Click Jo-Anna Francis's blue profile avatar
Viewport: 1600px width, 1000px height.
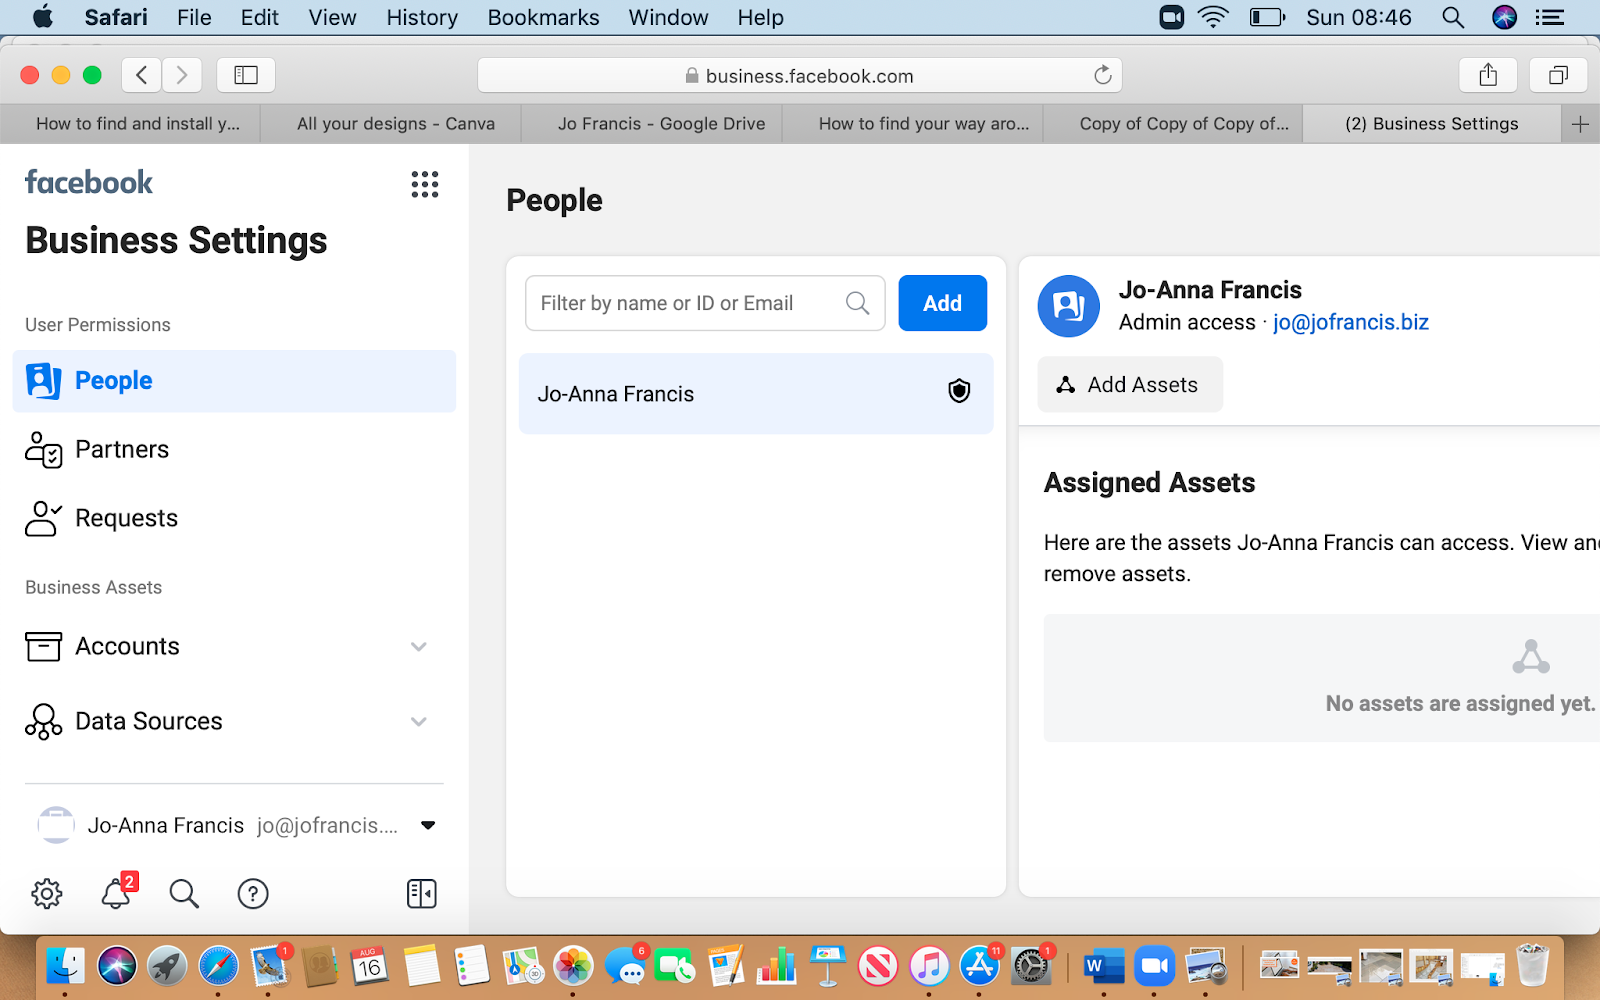tap(1069, 306)
